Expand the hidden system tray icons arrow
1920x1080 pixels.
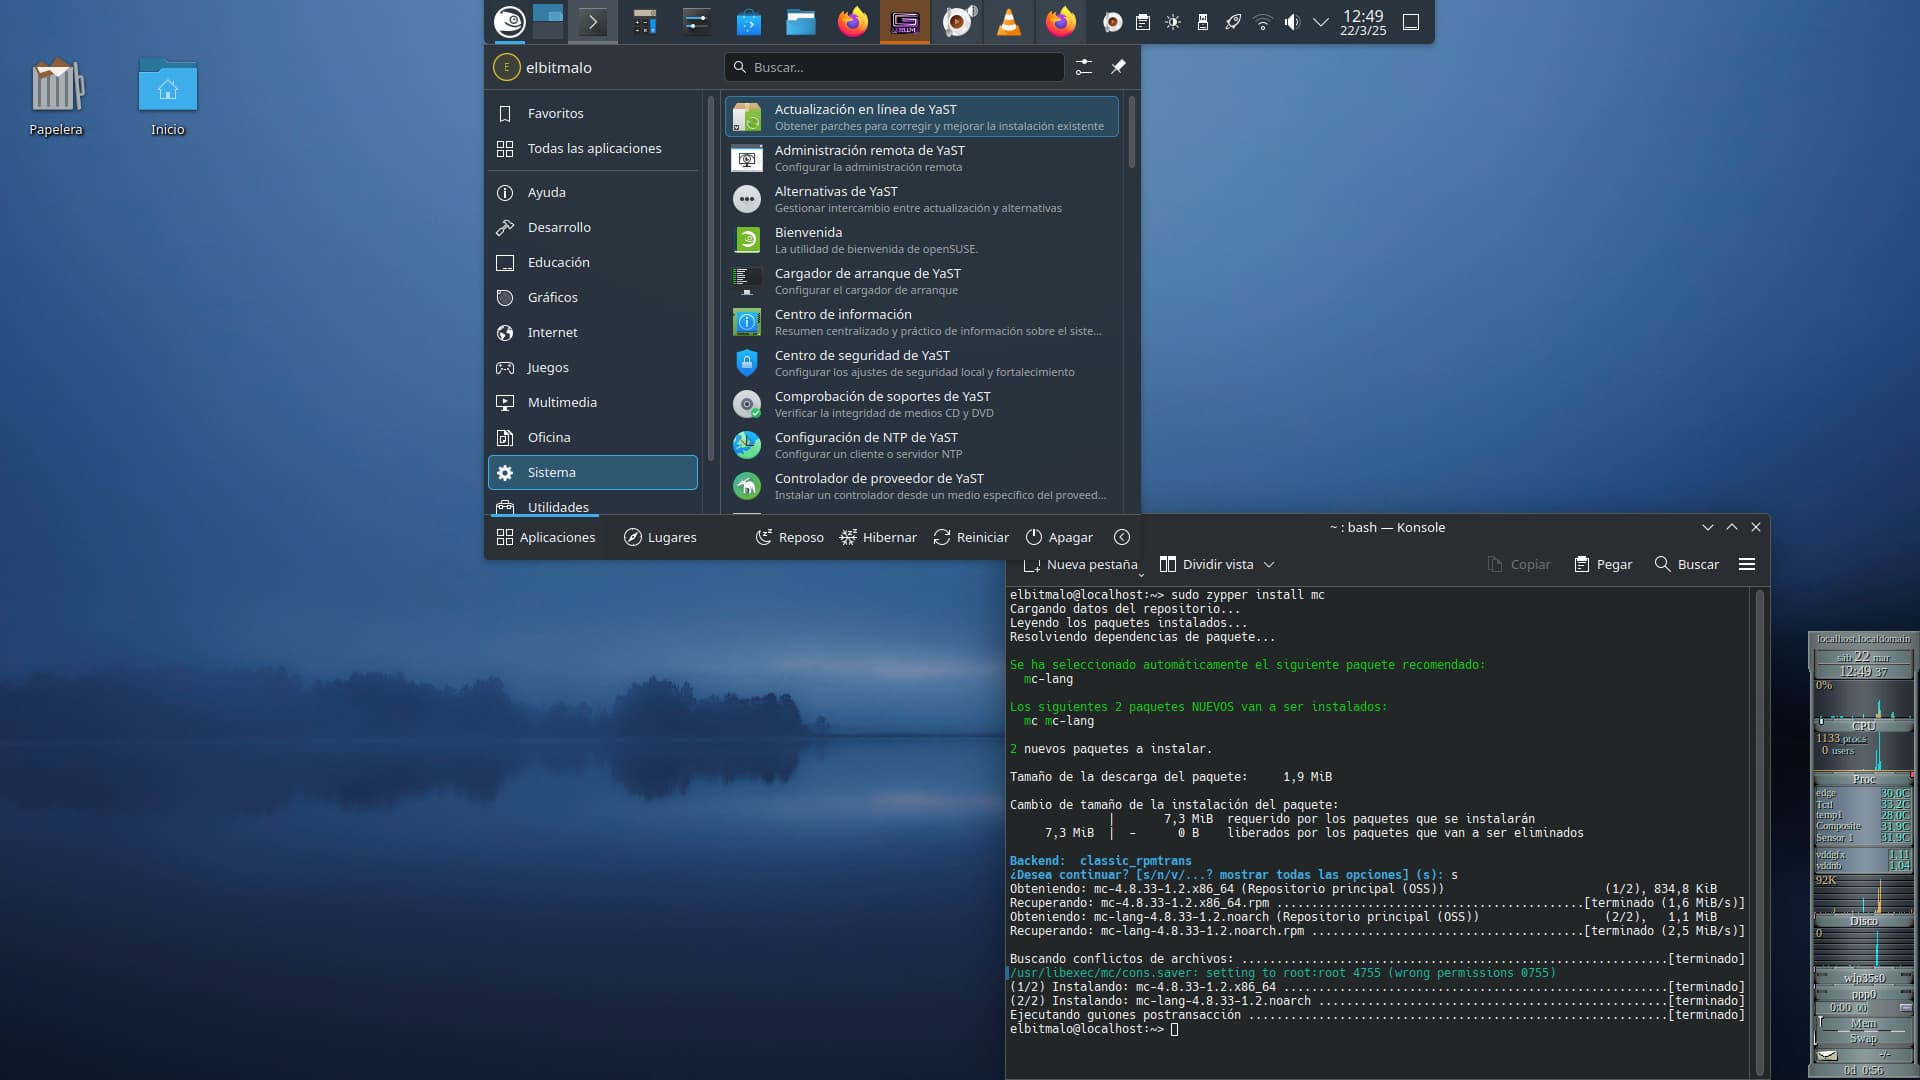(1321, 22)
